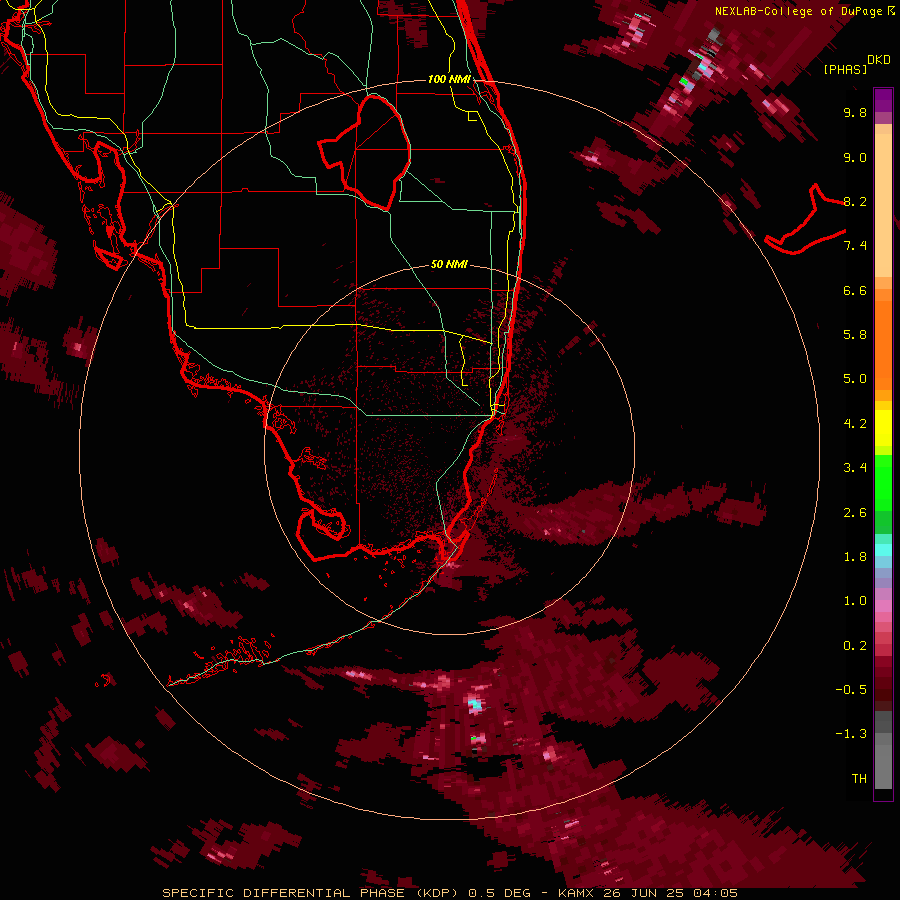This screenshot has height=900, width=900.
Task: Click the [PHAS] units label above color bar
Action: click(845, 69)
